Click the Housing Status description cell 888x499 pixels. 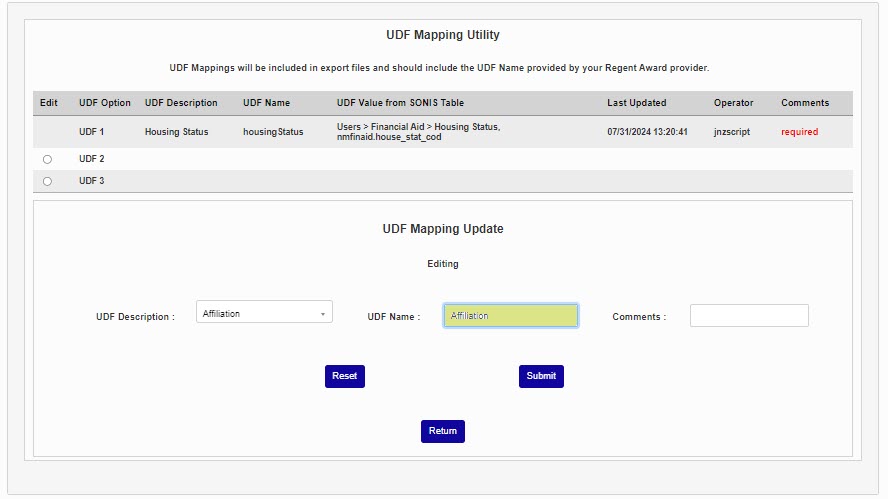pyautogui.click(x=176, y=132)
